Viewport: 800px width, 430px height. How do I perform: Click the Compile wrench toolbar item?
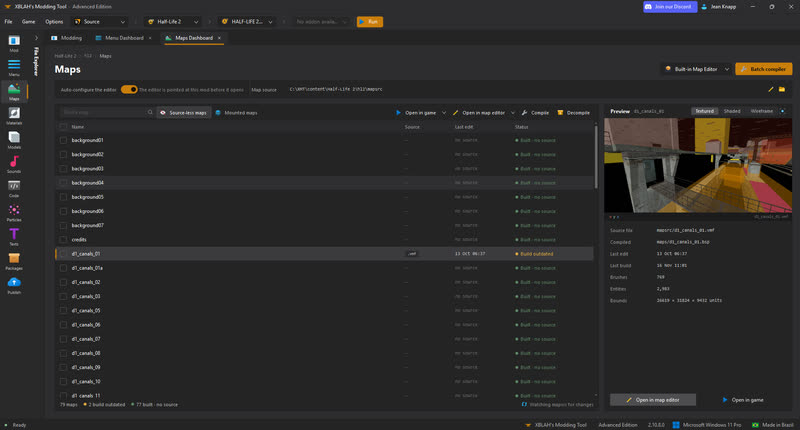pyautogui.click(x=535, y=113)
